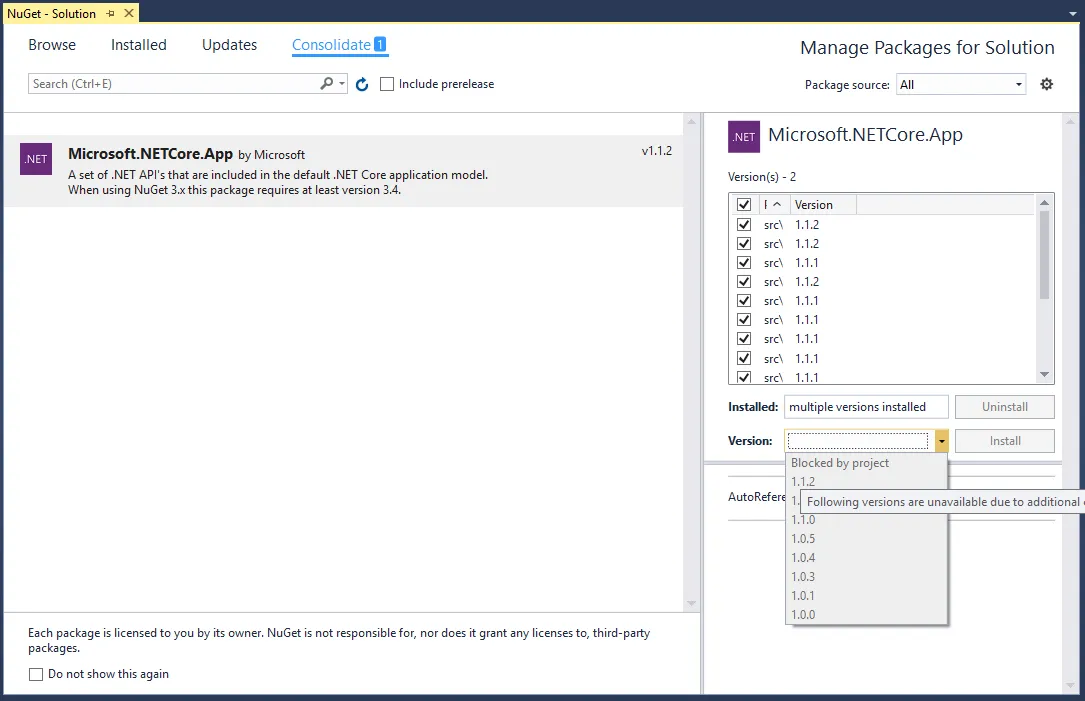Image resolution: width=1085 pixels, height=701 pixels.
Task: Click the multiple versions installed field
Action: point(866,407)
